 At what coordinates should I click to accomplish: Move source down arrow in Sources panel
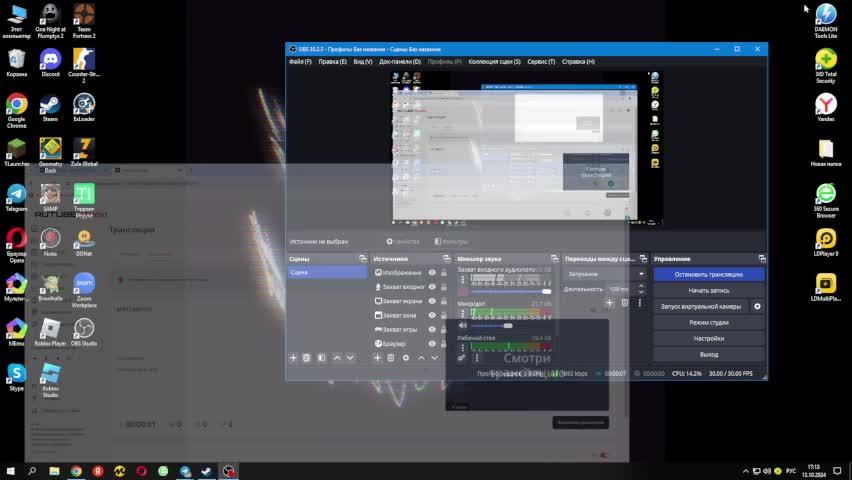[434, 358]
